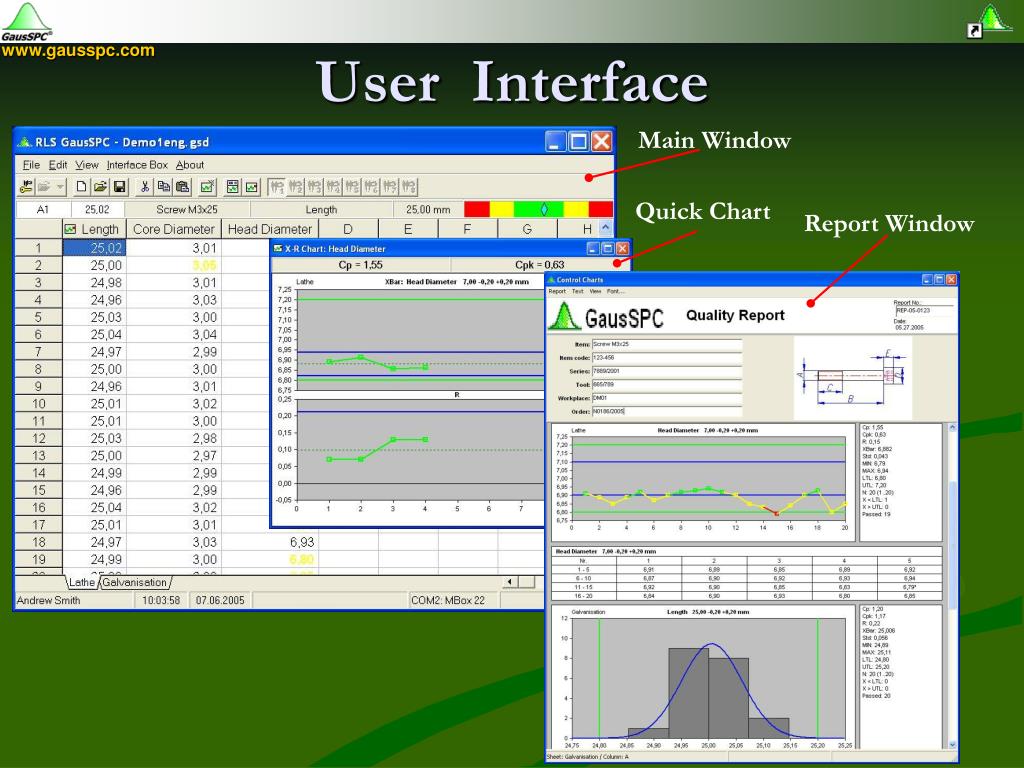Select measuring gauge icon number 8
The image size is (1024, 768).
(409, 187)
